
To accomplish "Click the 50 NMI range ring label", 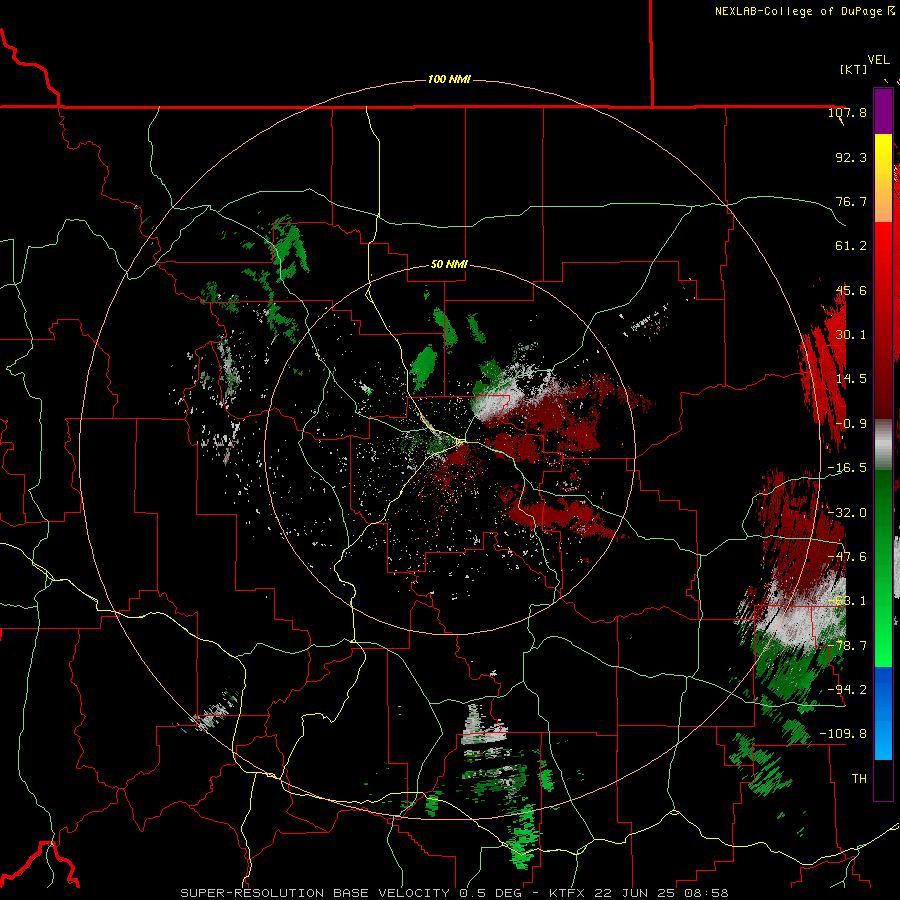I will pos(449,265).
